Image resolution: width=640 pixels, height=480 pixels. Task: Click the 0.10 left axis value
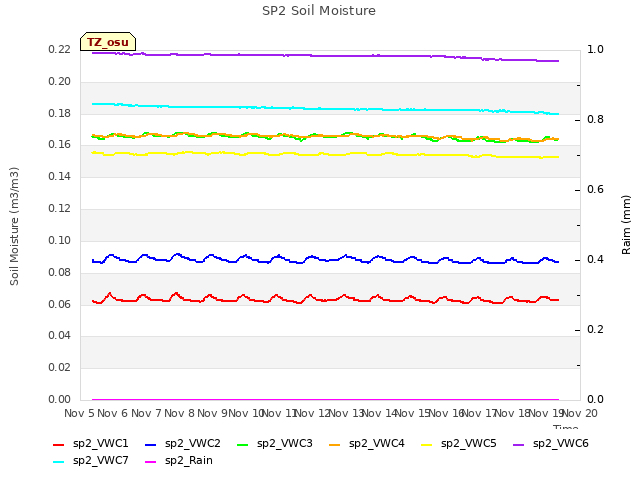[60, 240]
